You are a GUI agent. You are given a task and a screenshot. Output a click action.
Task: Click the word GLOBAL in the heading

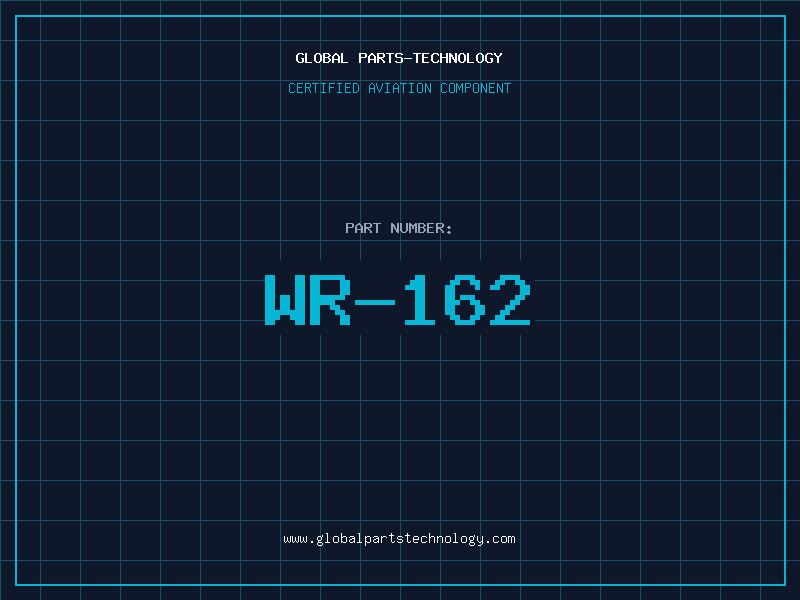click(x=322, y=58)
